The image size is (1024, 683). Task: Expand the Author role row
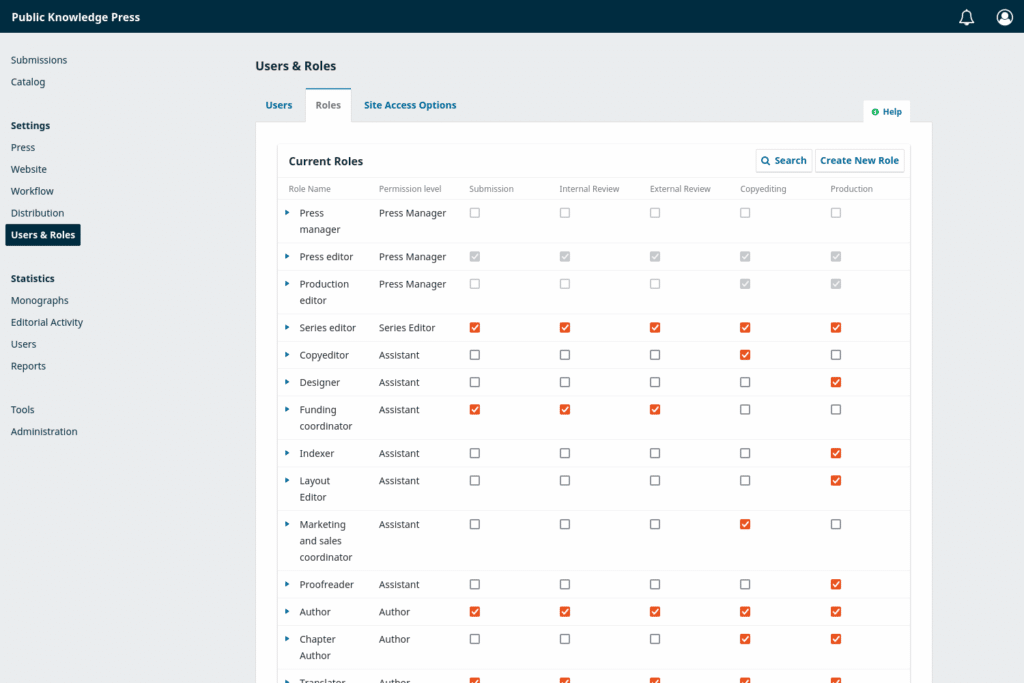(x=289, y=611)
